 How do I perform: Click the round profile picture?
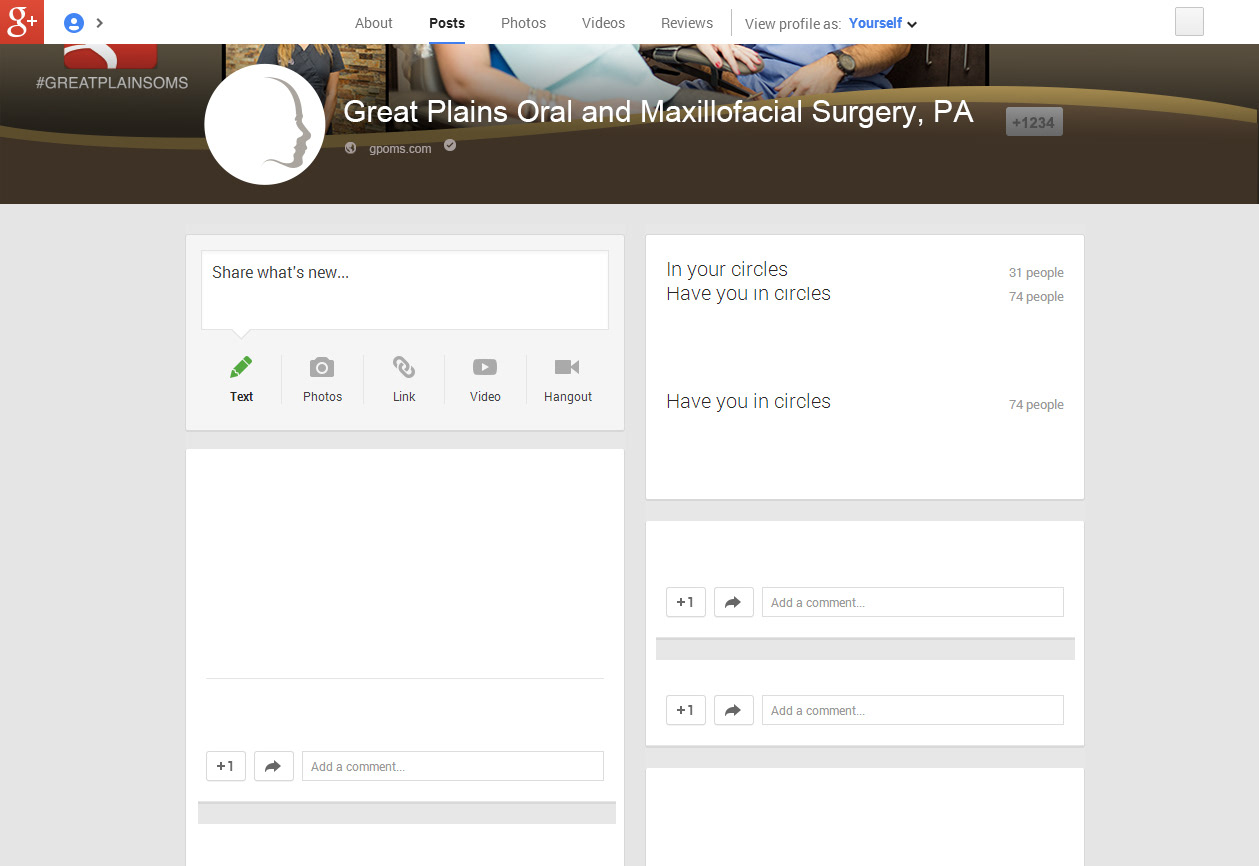coord(265,125)
